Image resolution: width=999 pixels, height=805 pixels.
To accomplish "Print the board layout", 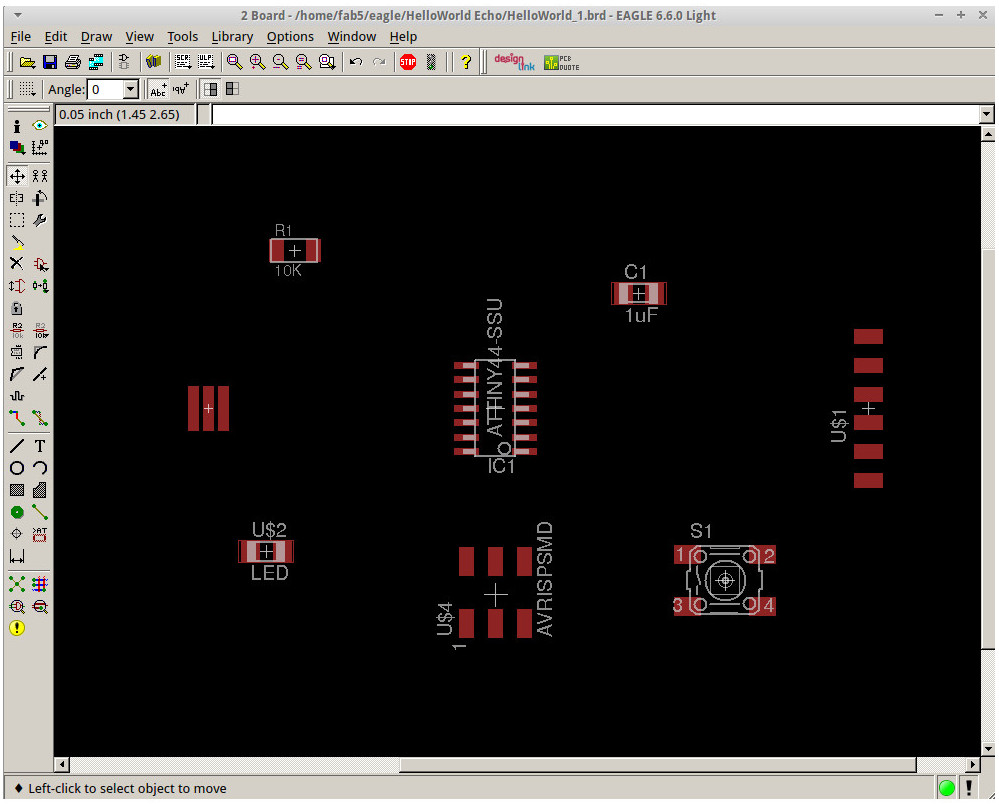I will [73, 62].
